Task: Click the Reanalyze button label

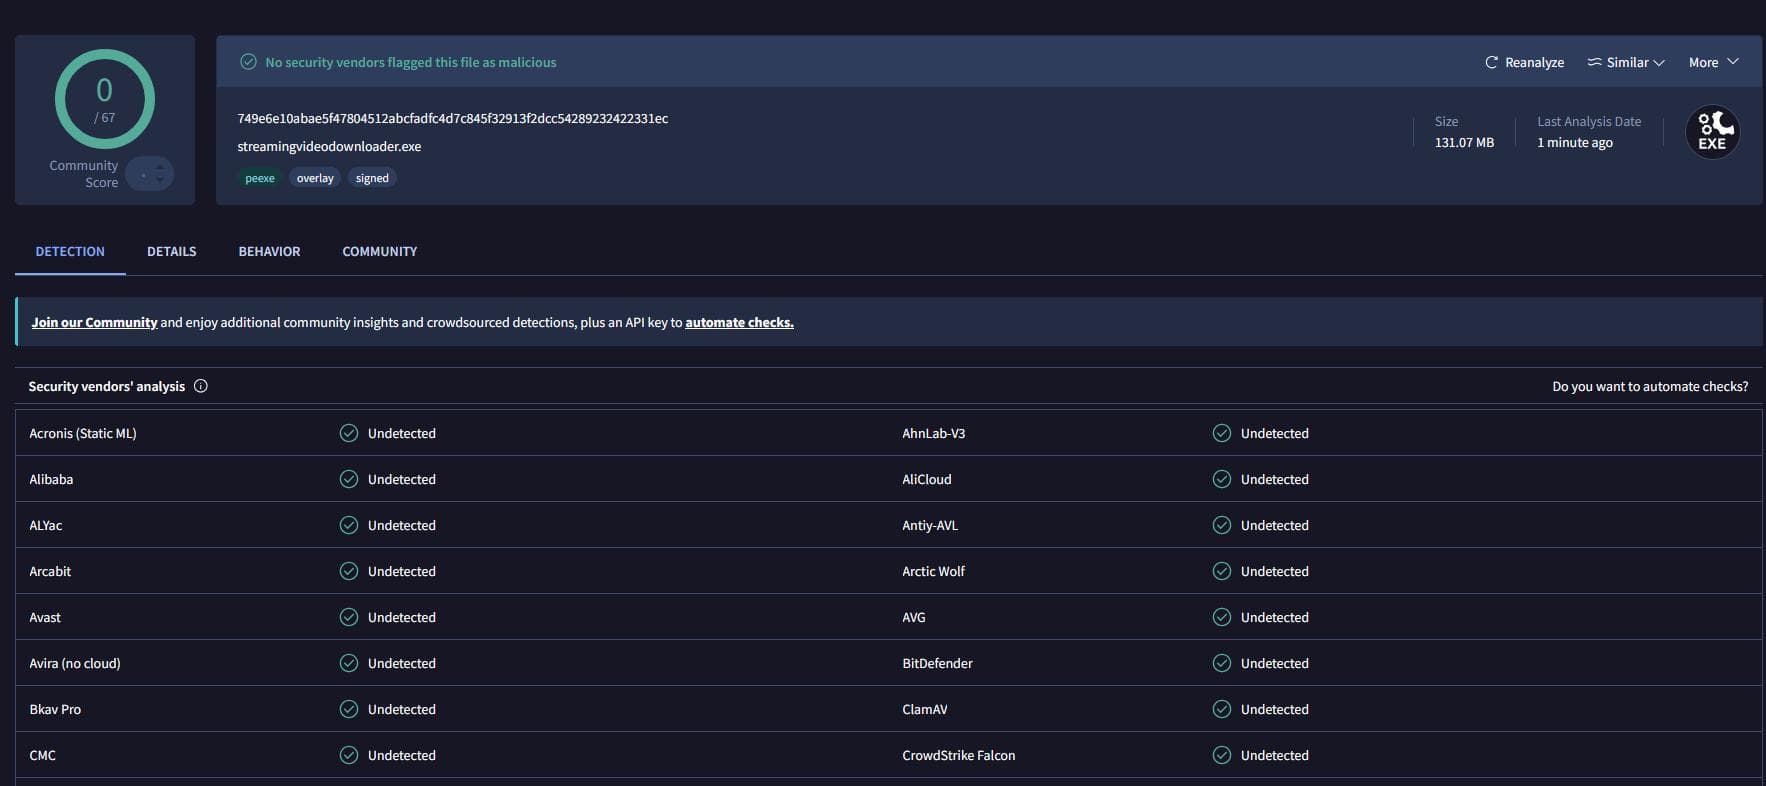Action: pos(1535,62)
